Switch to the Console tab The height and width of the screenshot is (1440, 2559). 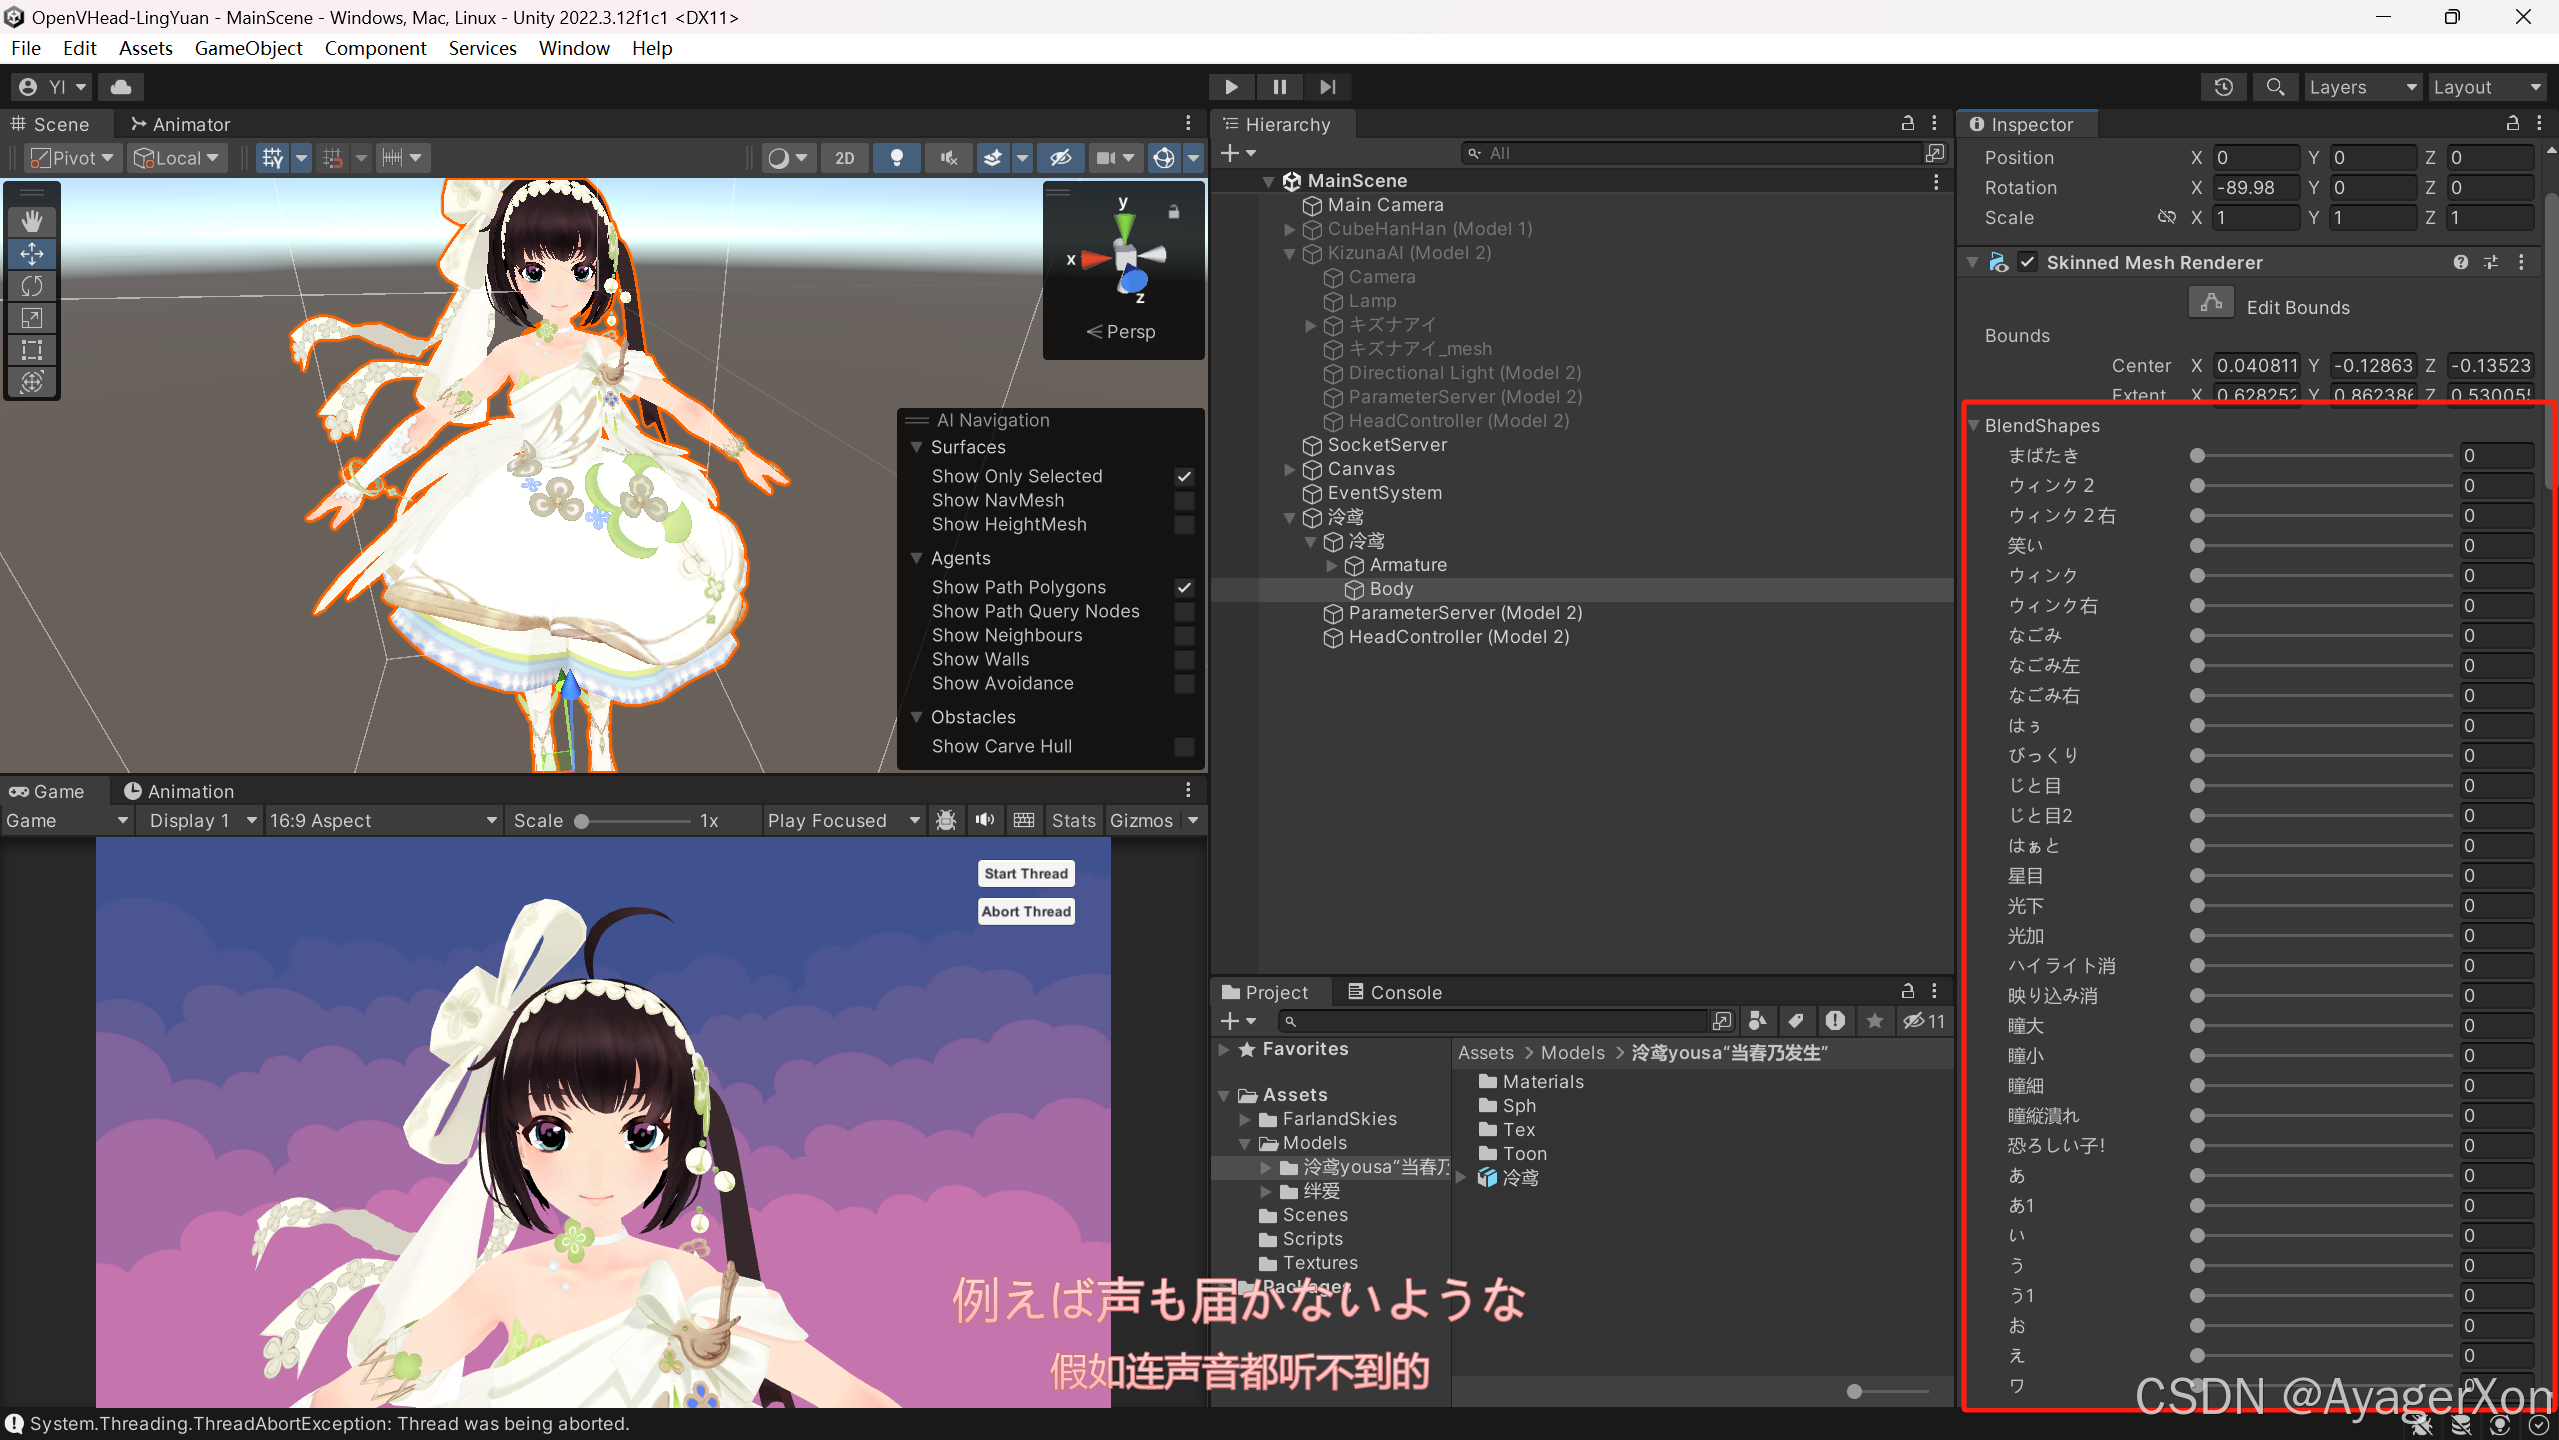(1394, 992)
